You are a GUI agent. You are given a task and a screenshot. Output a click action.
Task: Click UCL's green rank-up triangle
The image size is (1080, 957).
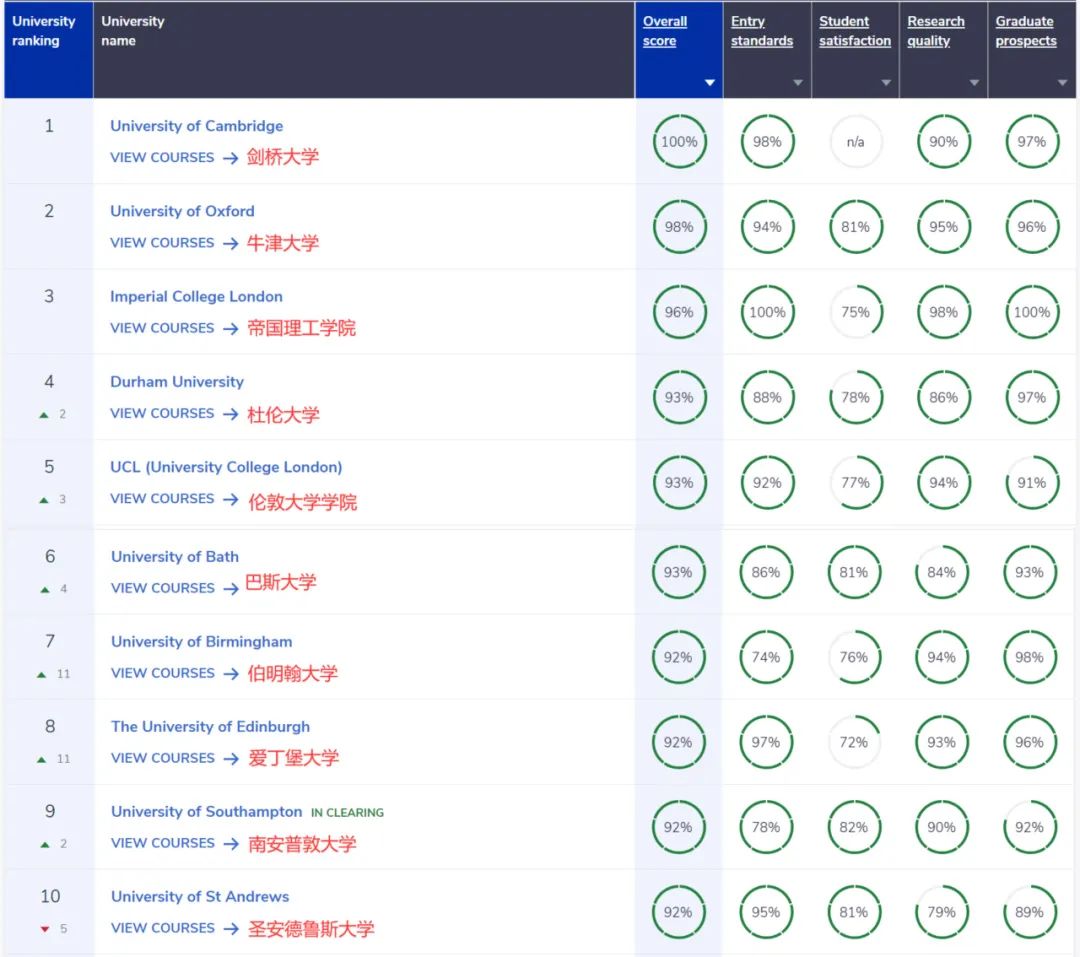[x=44, y=500]
